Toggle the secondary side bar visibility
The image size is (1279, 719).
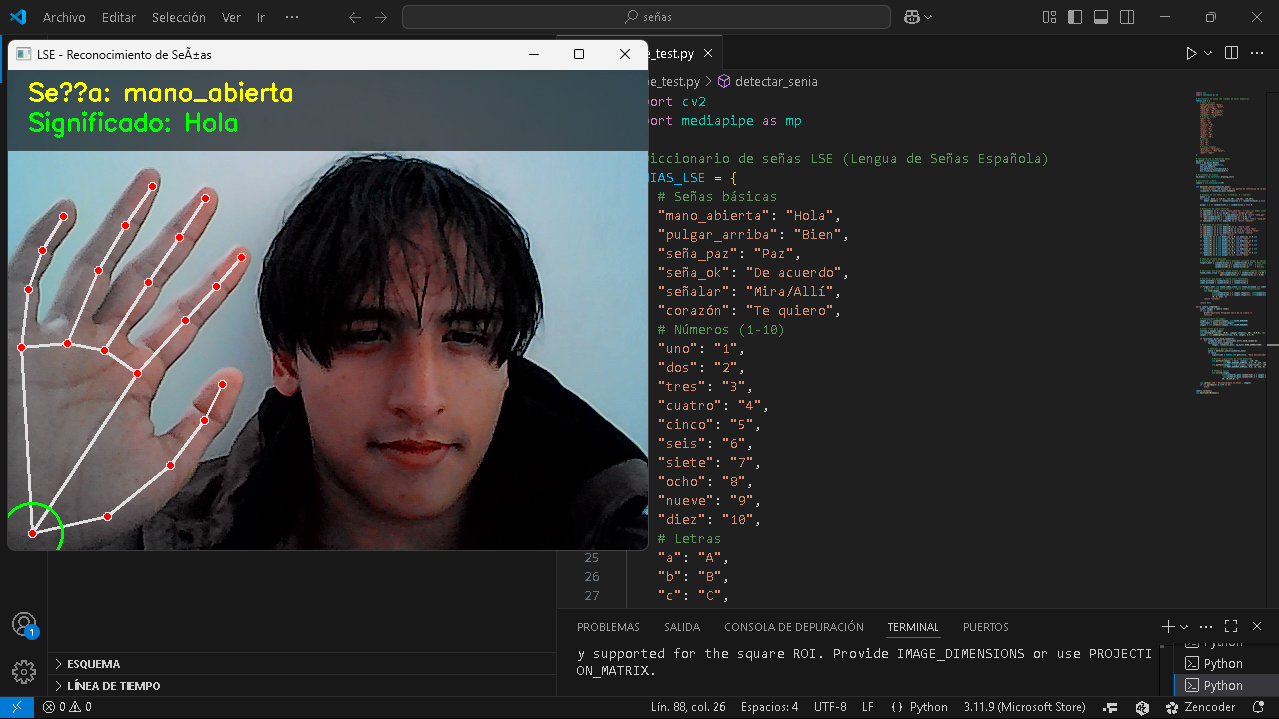pos(1127,17)
